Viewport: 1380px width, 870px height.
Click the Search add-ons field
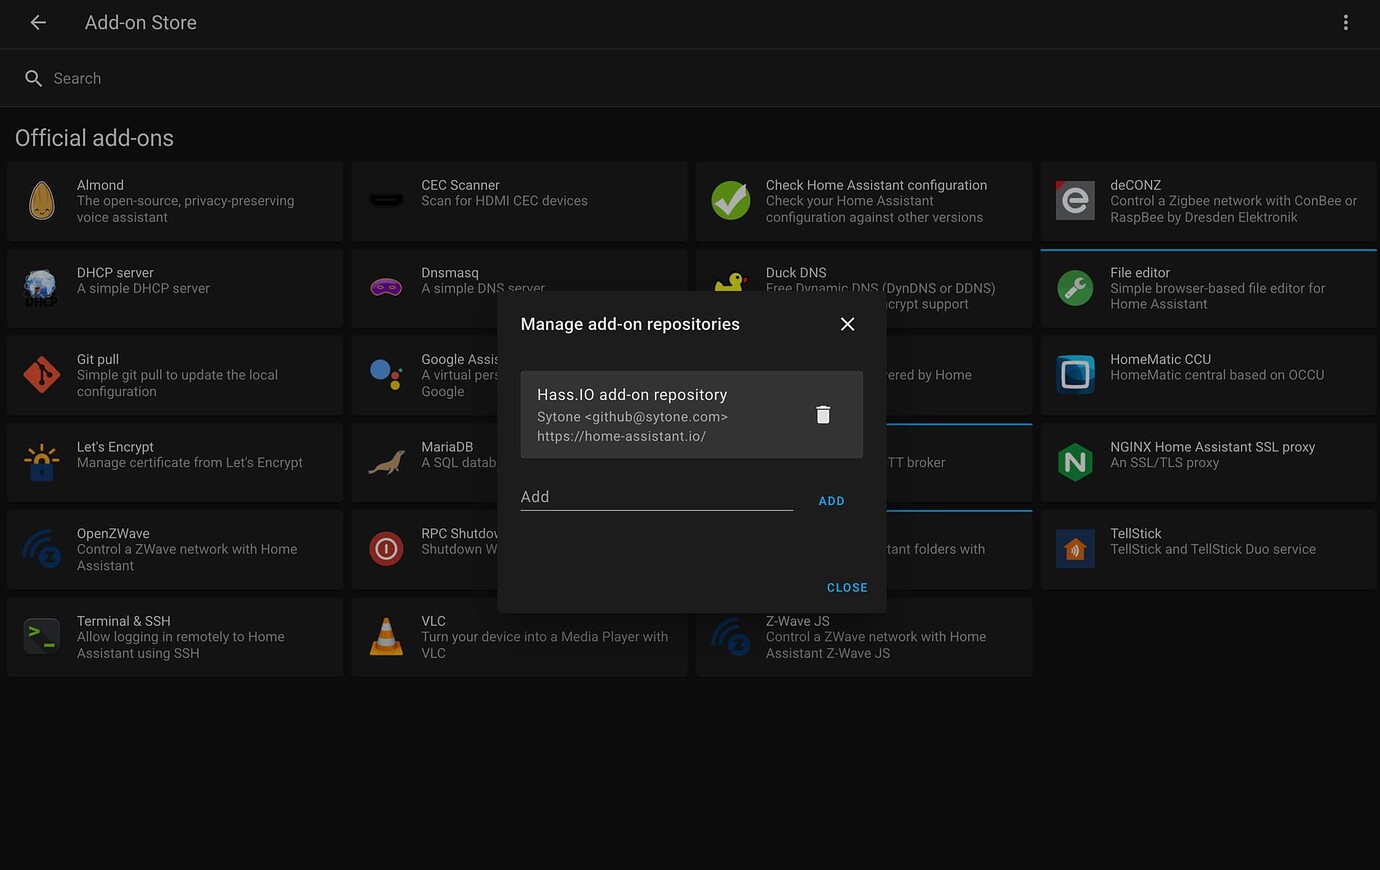click(x=400, y=78)
